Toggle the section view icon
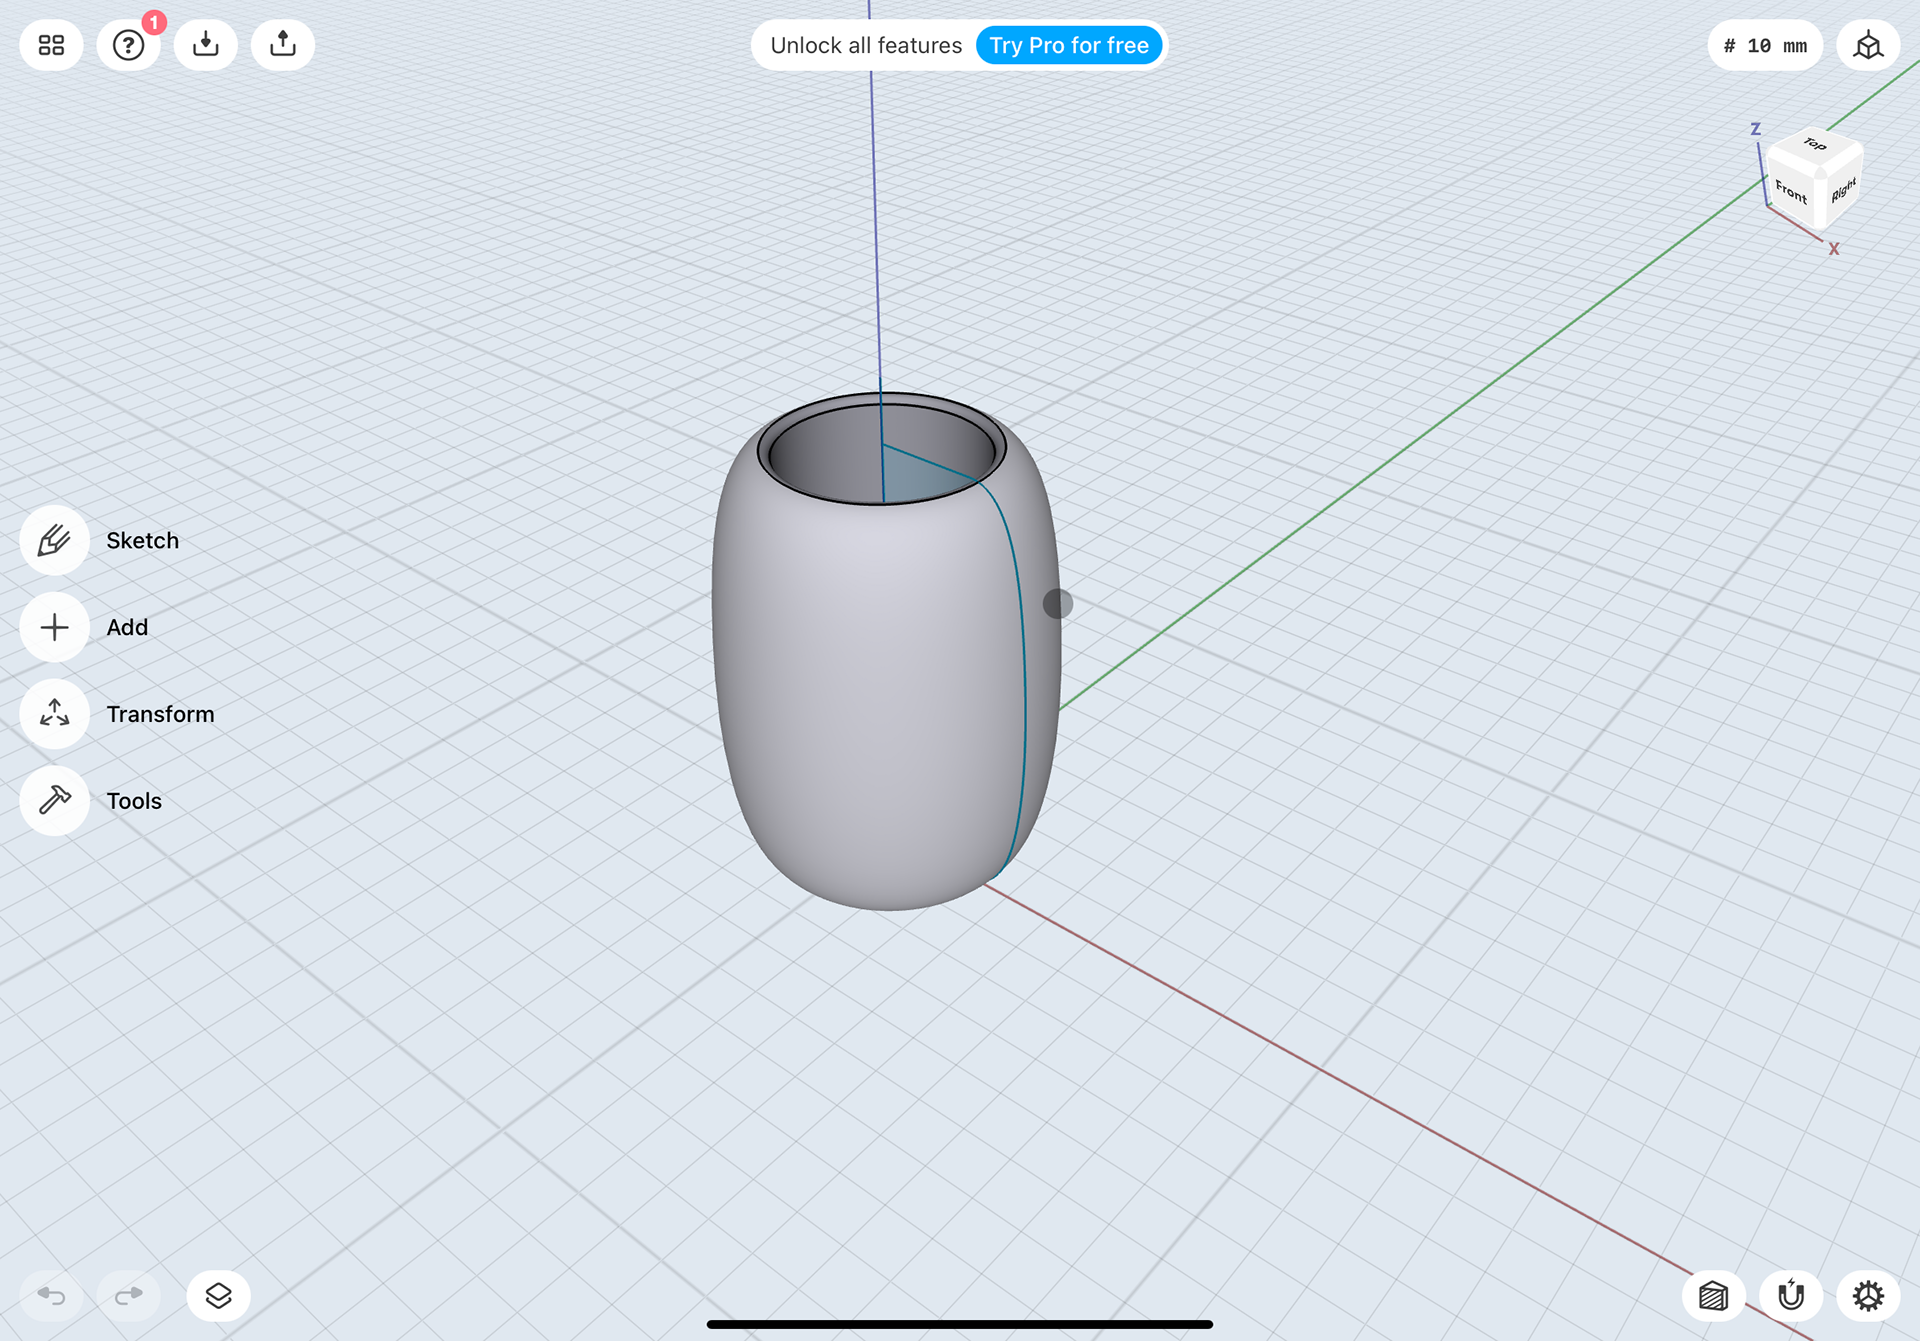The image size is (1920, 1341). tap(1714, 1296)
